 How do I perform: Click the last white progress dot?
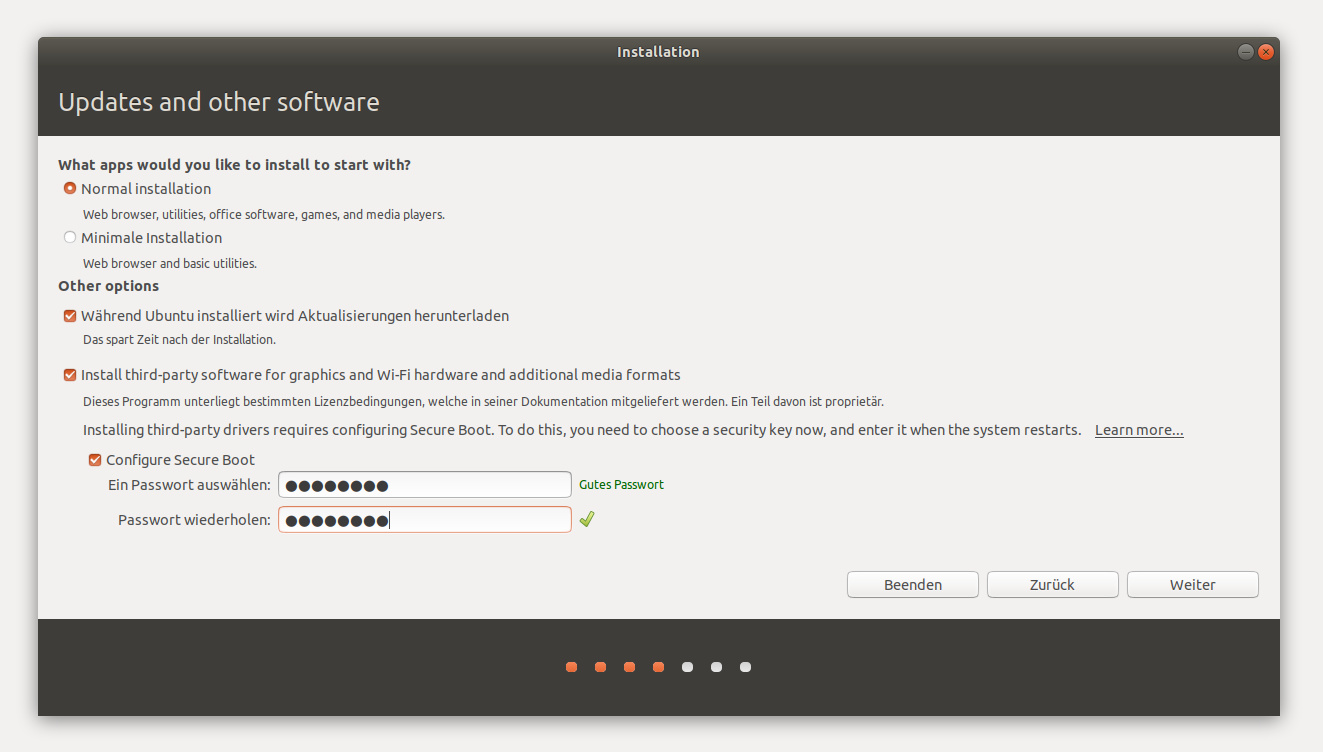pos(745,667)
